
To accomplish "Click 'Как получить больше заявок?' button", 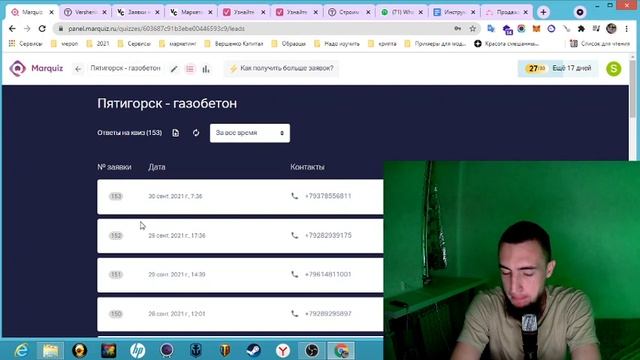I will click(282, 69).
